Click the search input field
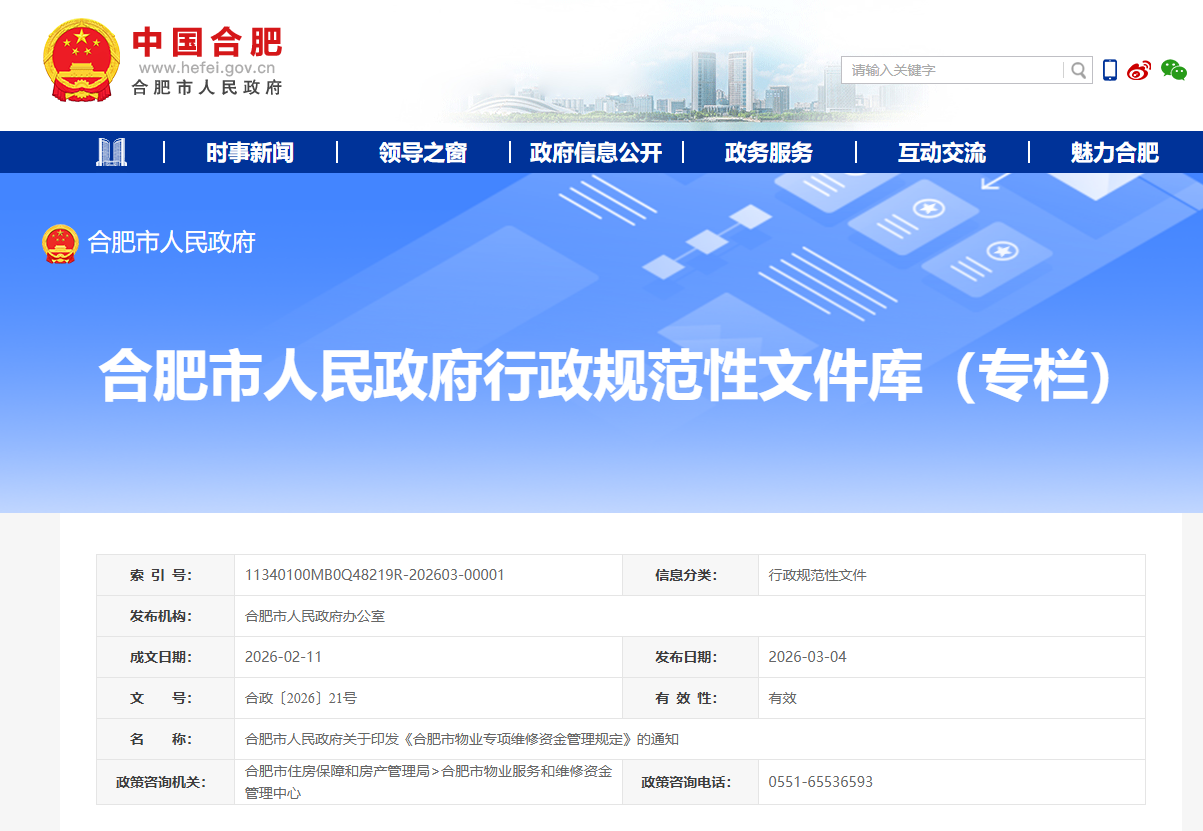Image resolution: width=1203 pixels, height=831 pixels. 952,70
